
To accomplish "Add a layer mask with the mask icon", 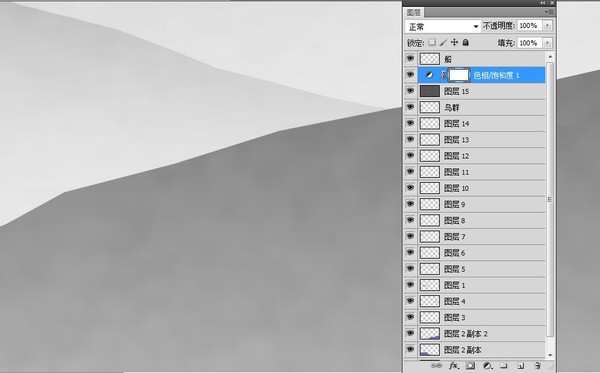I will [470, 366].
